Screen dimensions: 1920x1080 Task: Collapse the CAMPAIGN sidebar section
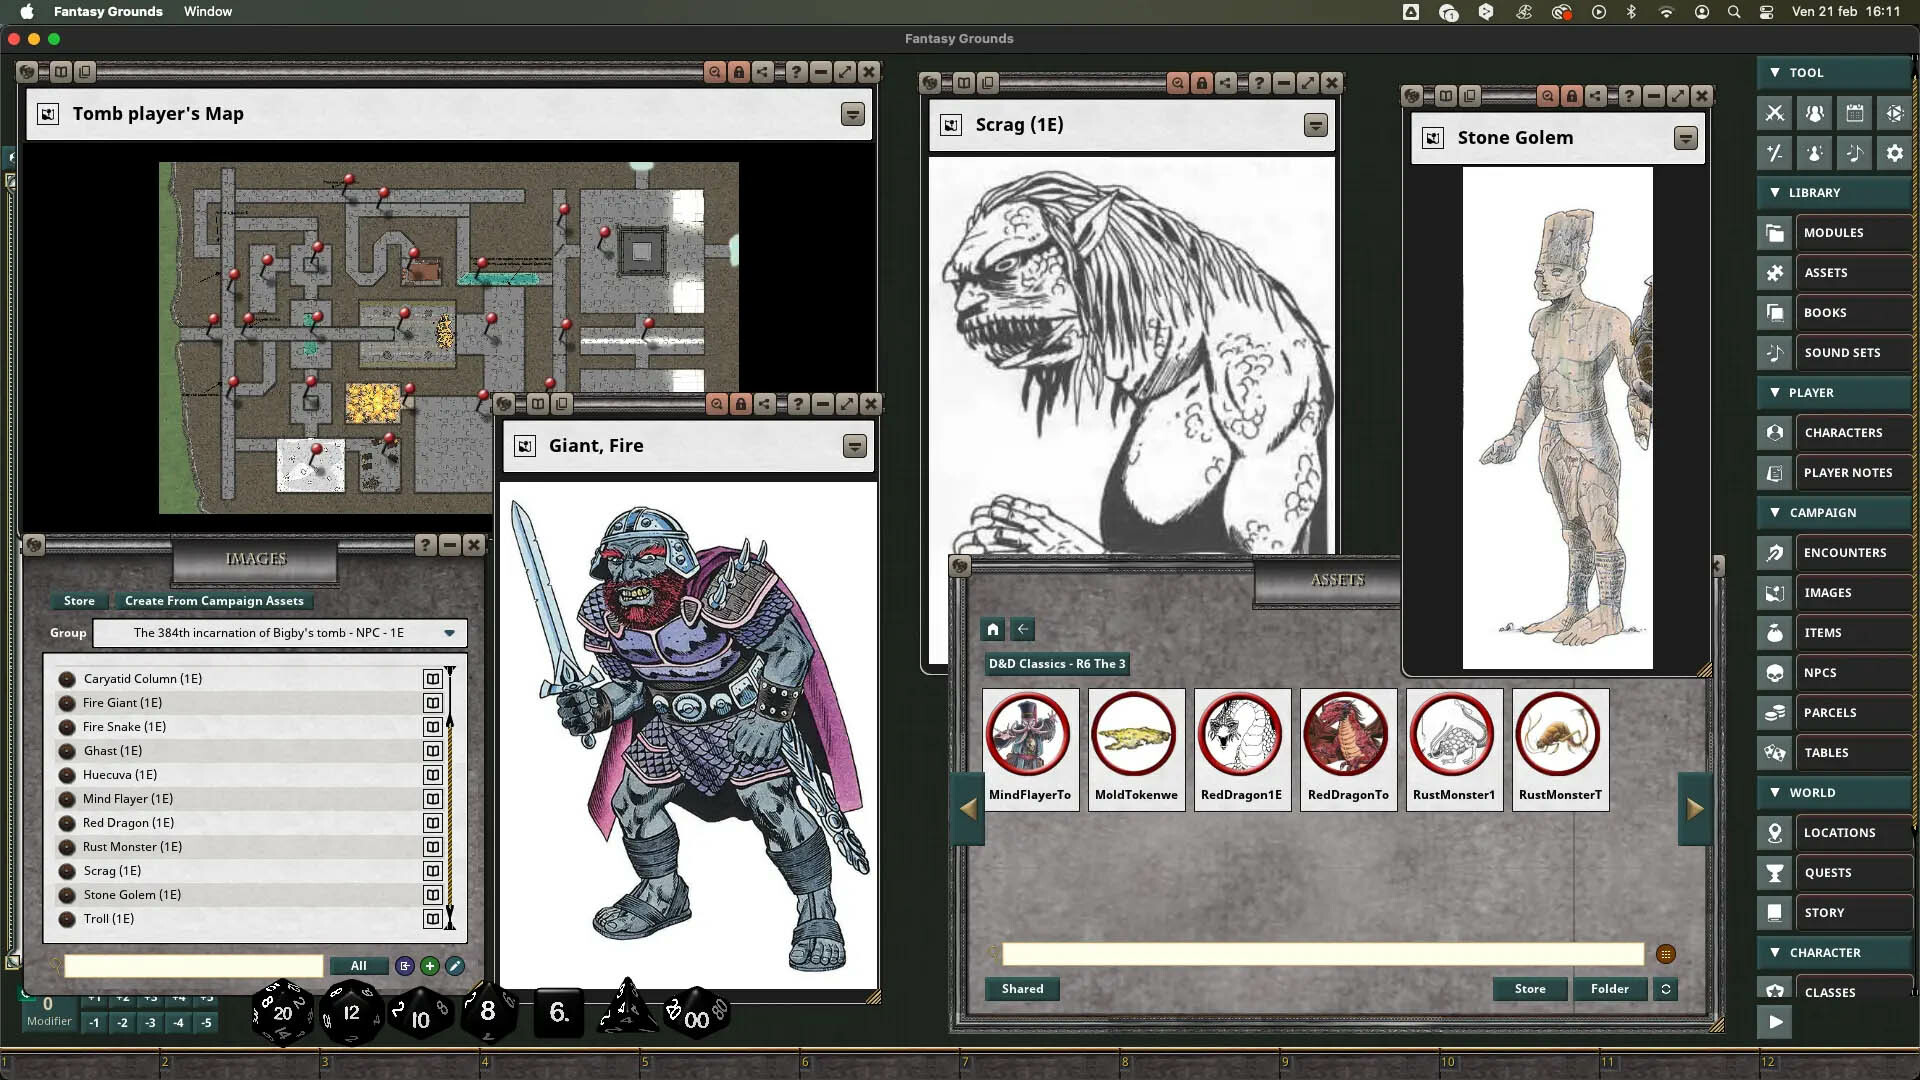[x=1775, y=512]
